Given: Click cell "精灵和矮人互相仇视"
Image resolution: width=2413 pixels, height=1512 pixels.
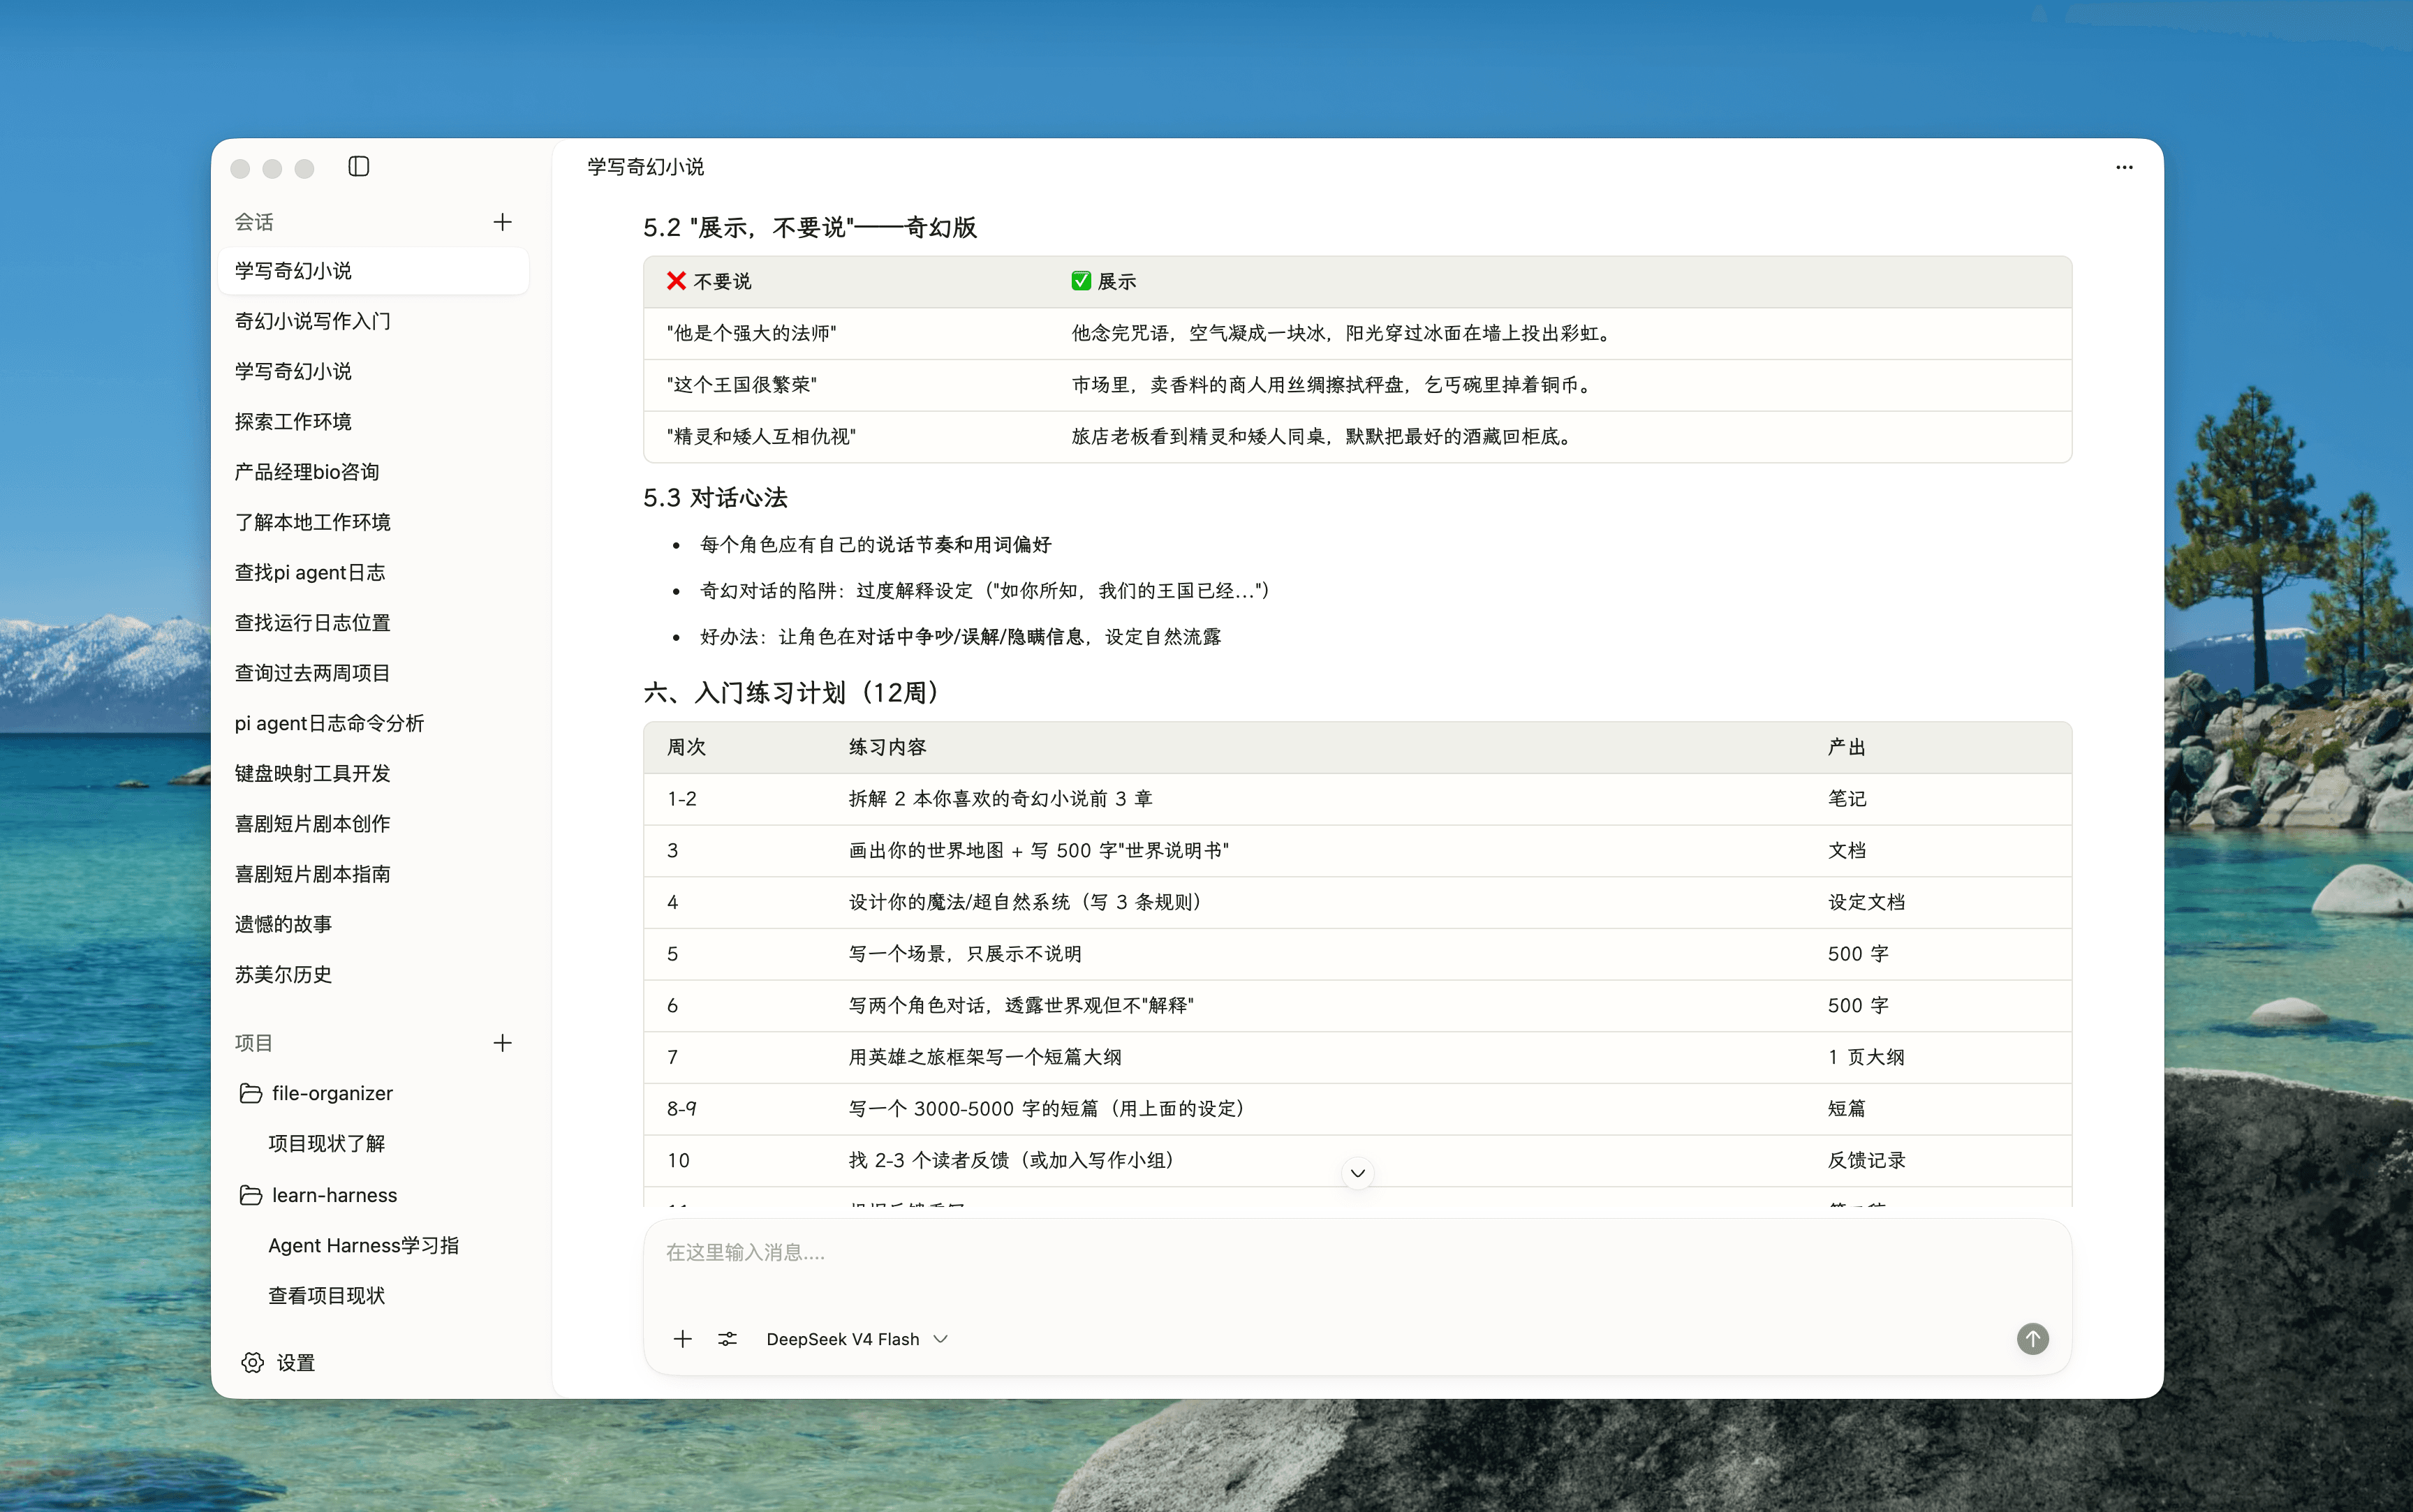Looking at the screenshot, I should [761, 437].
